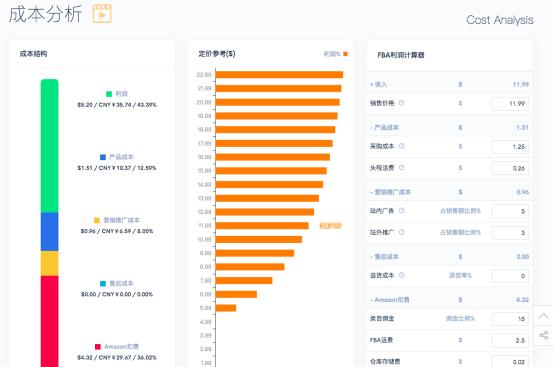
Task: Click the blue product cost bar segment
Action: [49, 232]
